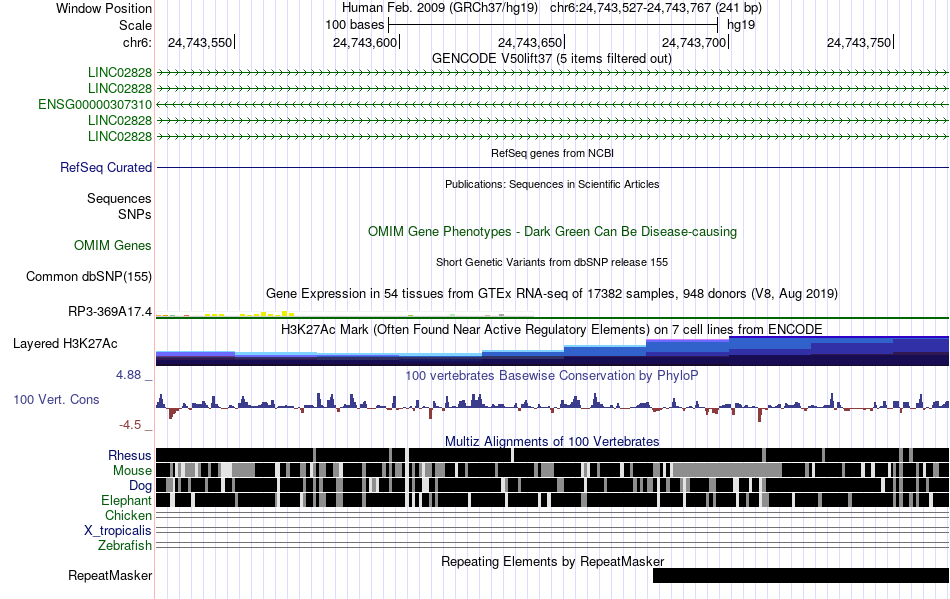Image resolution: width=950 pixels, height=599 pixels.
Task: Click the Rhesus species label
Action: [x=130, y=455]
